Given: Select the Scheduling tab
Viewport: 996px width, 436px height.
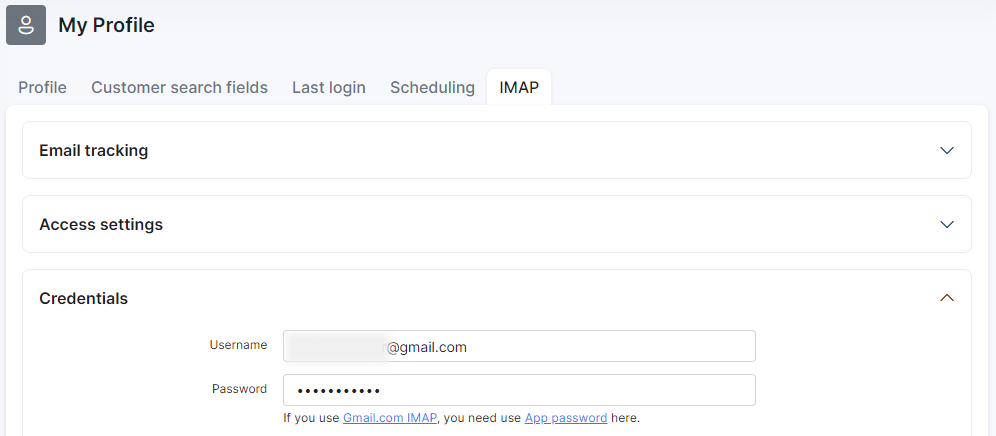Looking at the screenshot, I should pos(433,88).
